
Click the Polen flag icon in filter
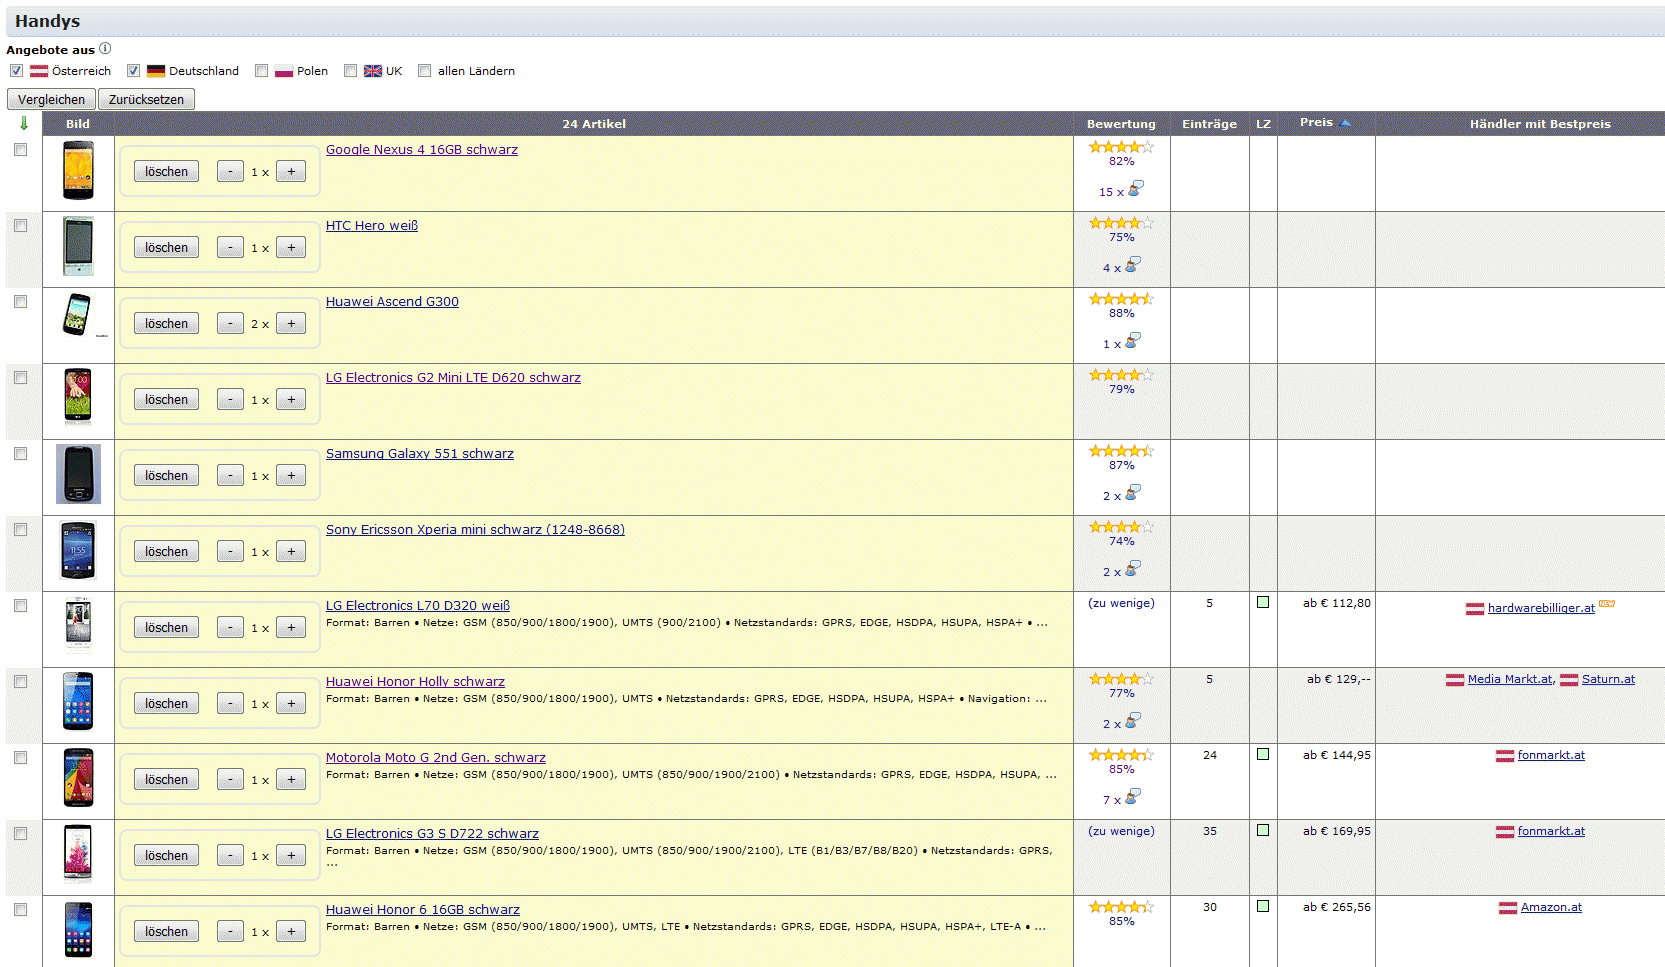(284, 71)
